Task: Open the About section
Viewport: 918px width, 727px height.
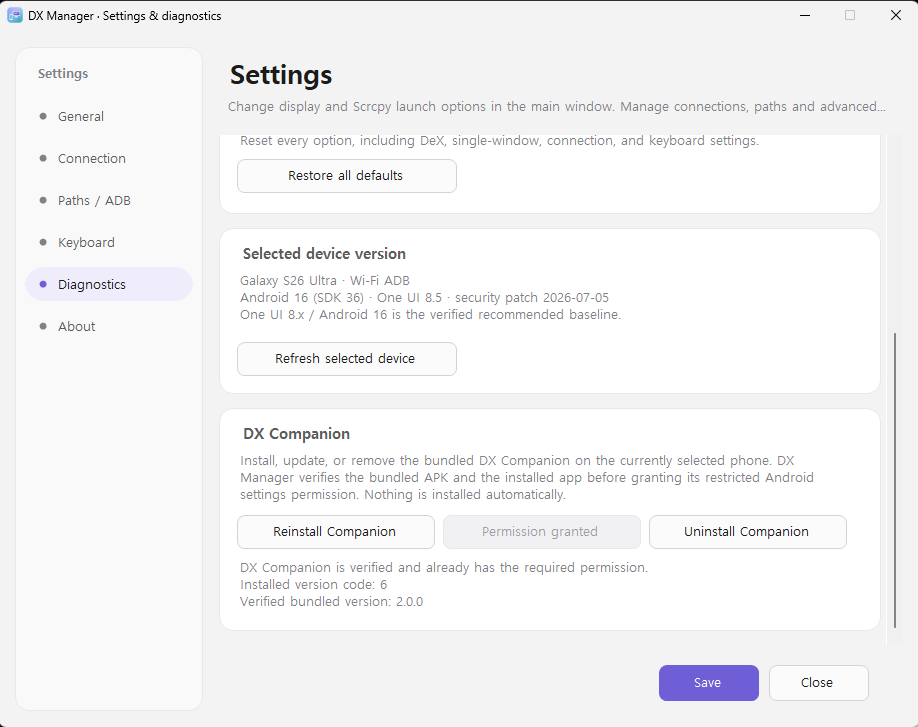Action: tap(109, 327)
